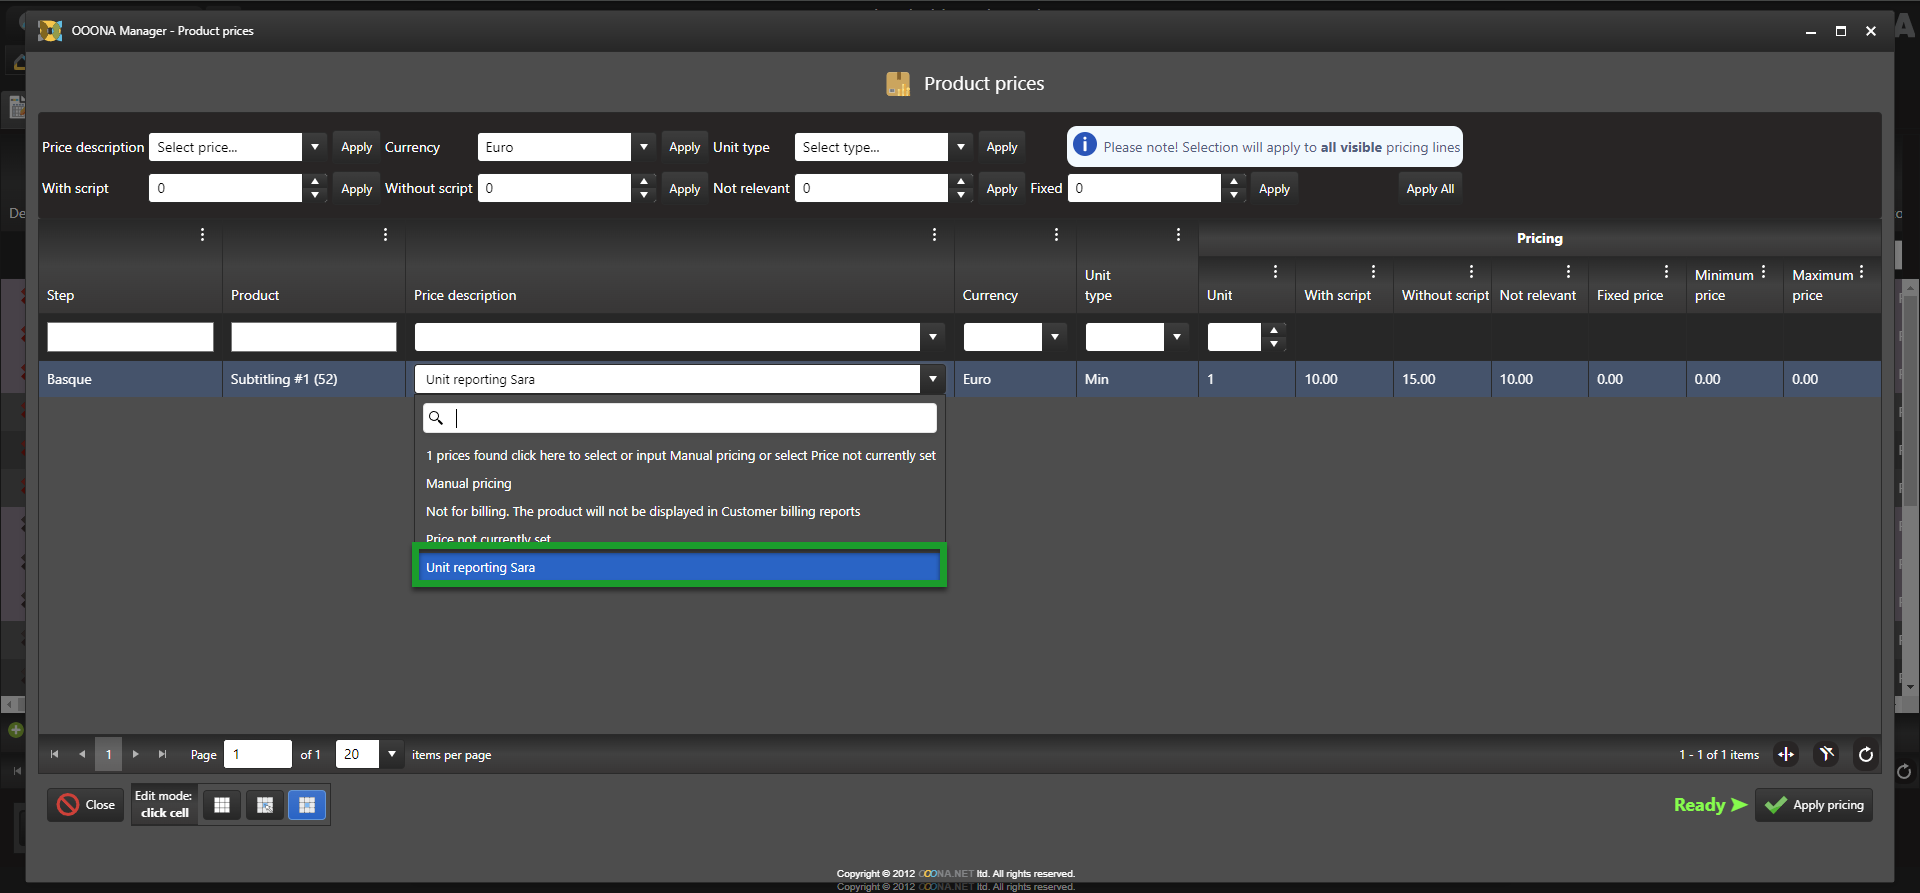This screenshot has width=1920, height=893.
Task: Go to the next page of results
Action: click(136, 755)
